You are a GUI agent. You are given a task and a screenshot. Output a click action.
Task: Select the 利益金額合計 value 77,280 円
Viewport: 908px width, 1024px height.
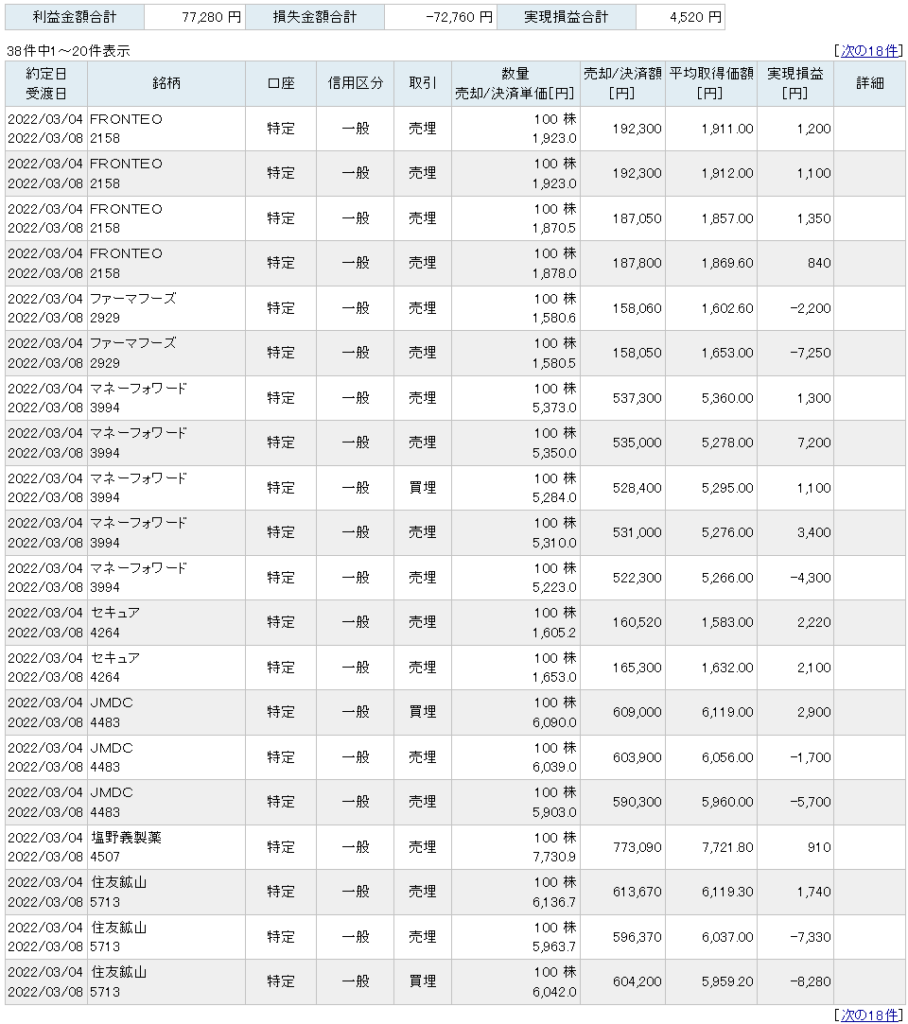tap(212, 17)
